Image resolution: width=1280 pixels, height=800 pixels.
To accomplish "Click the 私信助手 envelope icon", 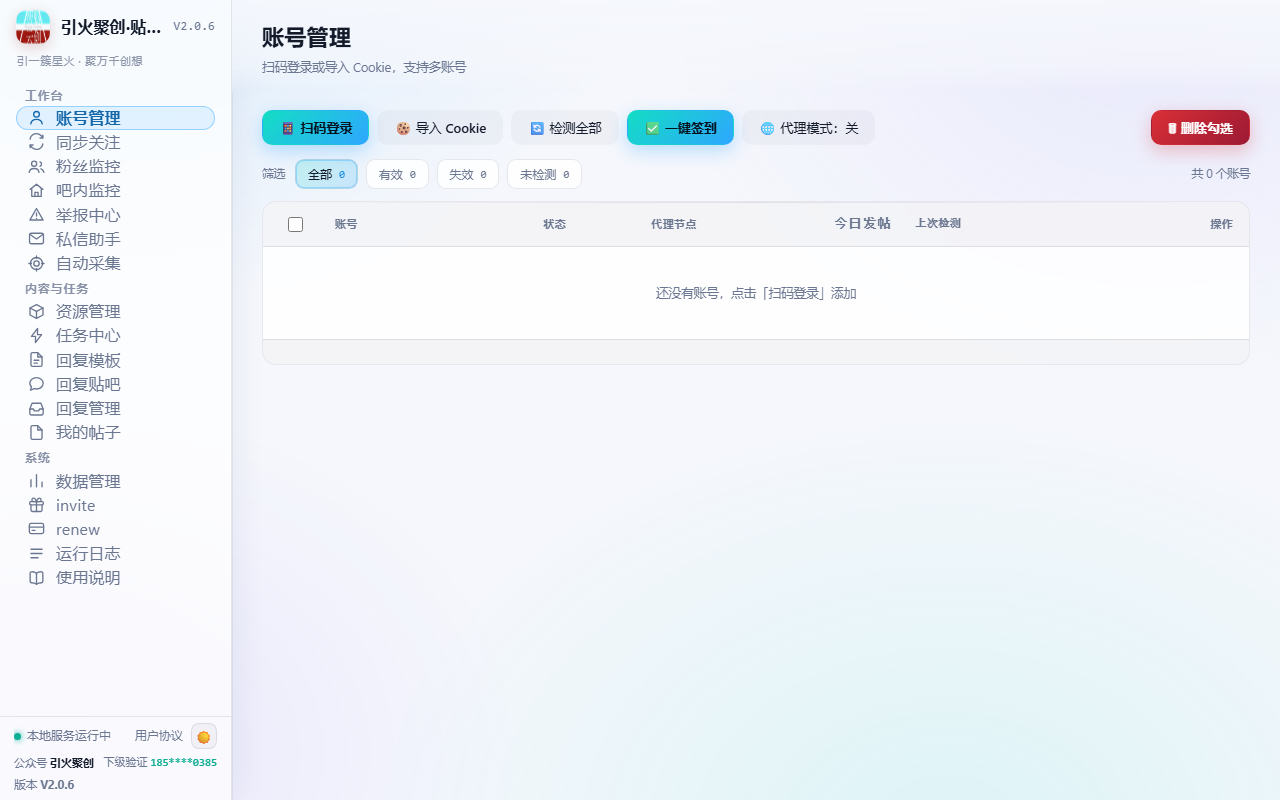I will pos(37,239).
